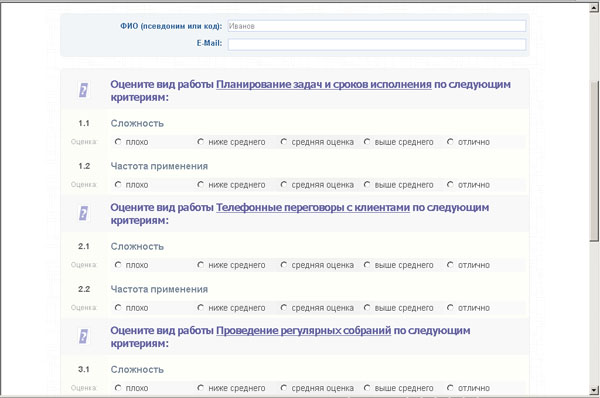600x398 pixels.
Task: Click question number 1.1 label
Action: point(84,123)
